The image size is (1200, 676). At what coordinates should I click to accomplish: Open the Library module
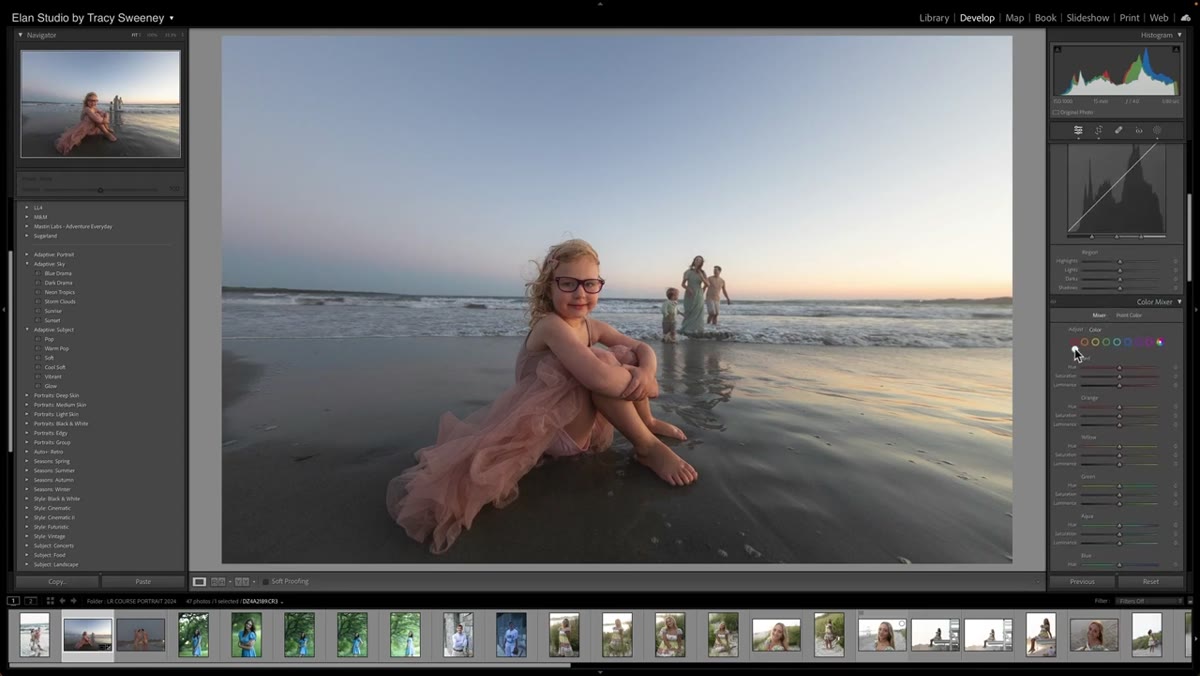(x=934, y=18)
